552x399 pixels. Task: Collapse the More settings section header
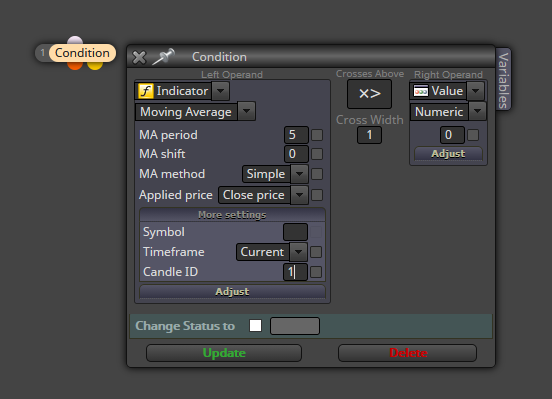click(x=232, y=215)
